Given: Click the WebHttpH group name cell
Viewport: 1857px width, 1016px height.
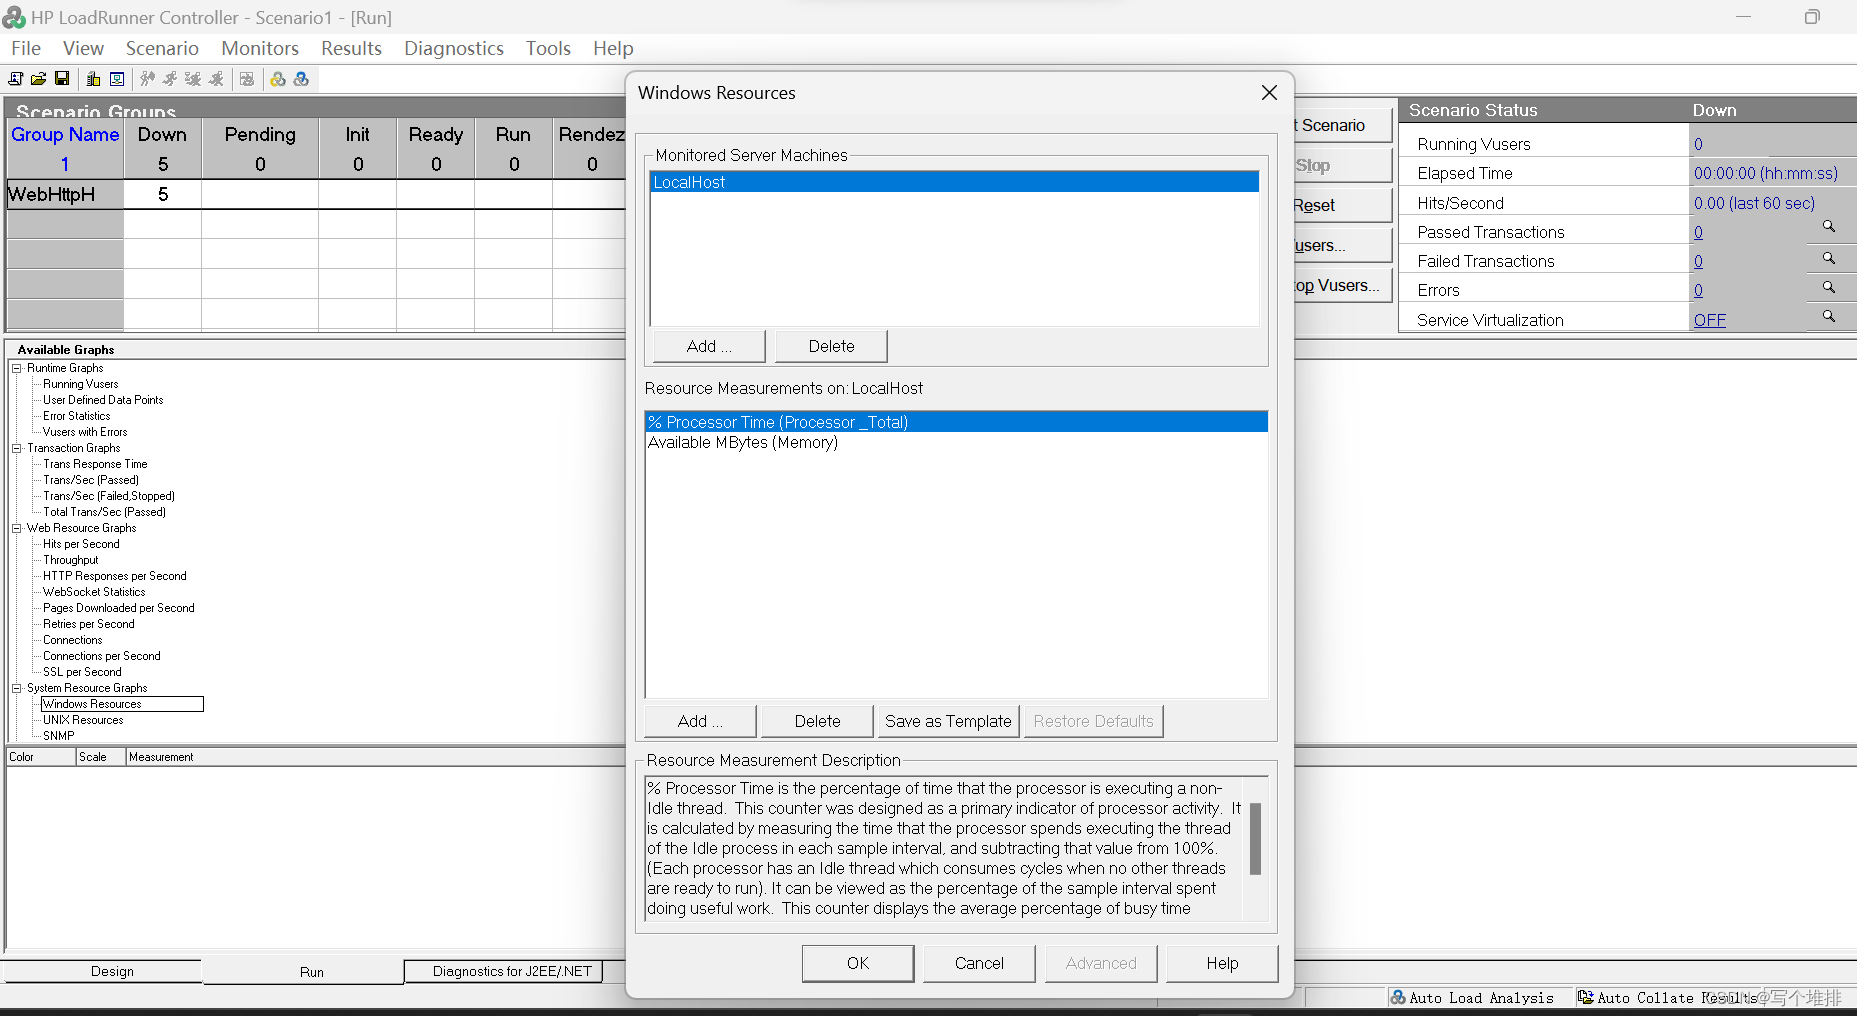Looking at the screenshot, I should coord(65,194).
